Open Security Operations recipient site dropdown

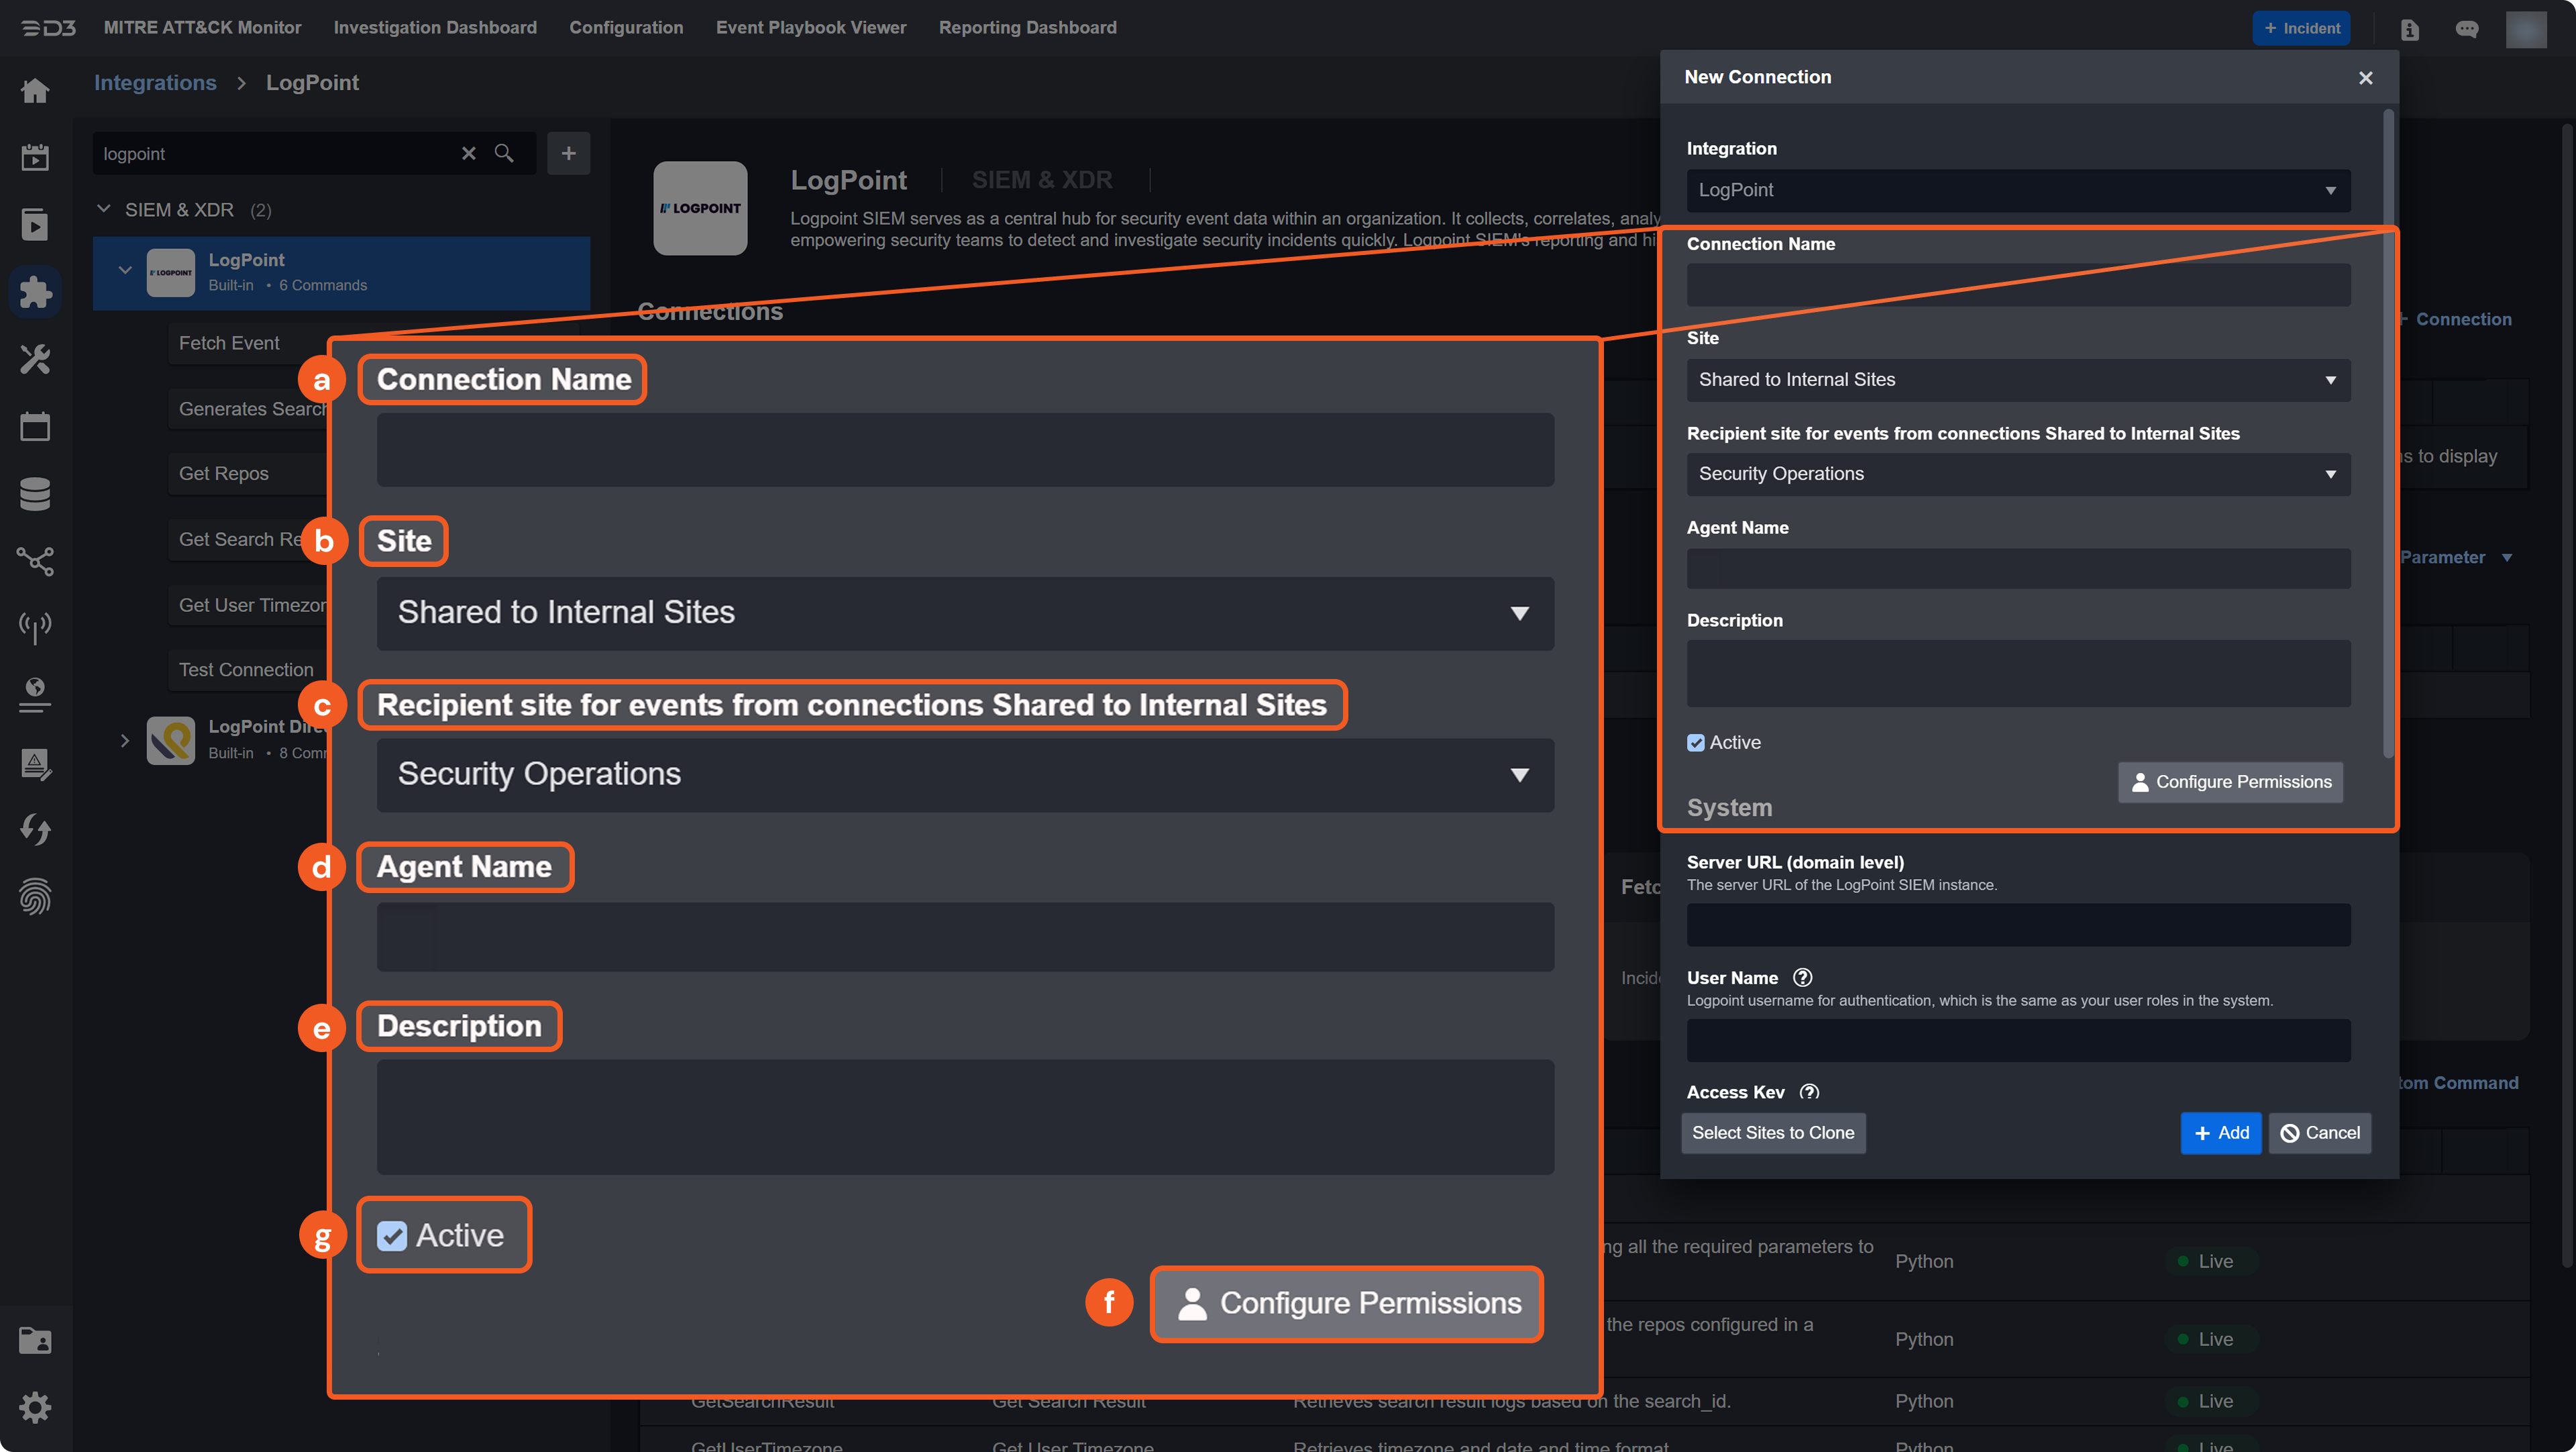2018,474
